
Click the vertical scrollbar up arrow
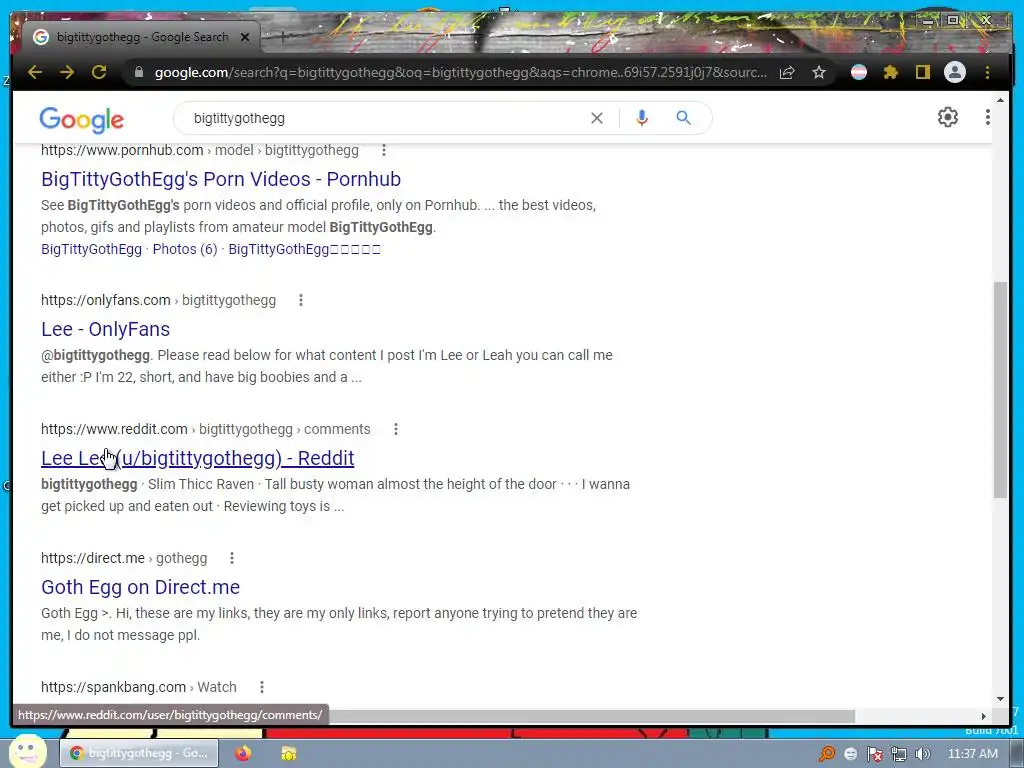1000,101
